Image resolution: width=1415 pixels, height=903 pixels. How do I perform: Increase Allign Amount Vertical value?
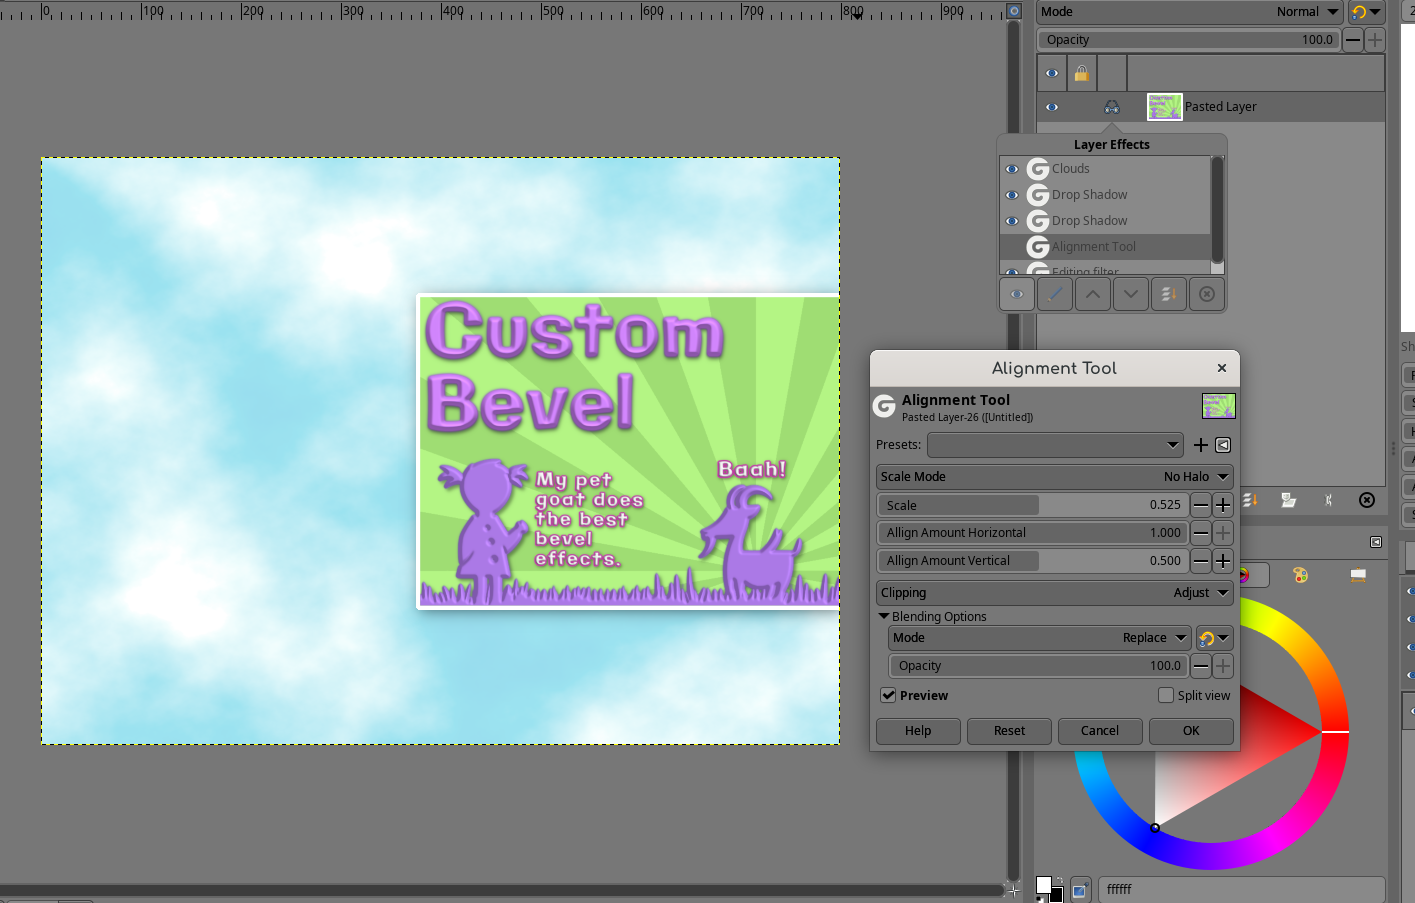pos(1222,561)
